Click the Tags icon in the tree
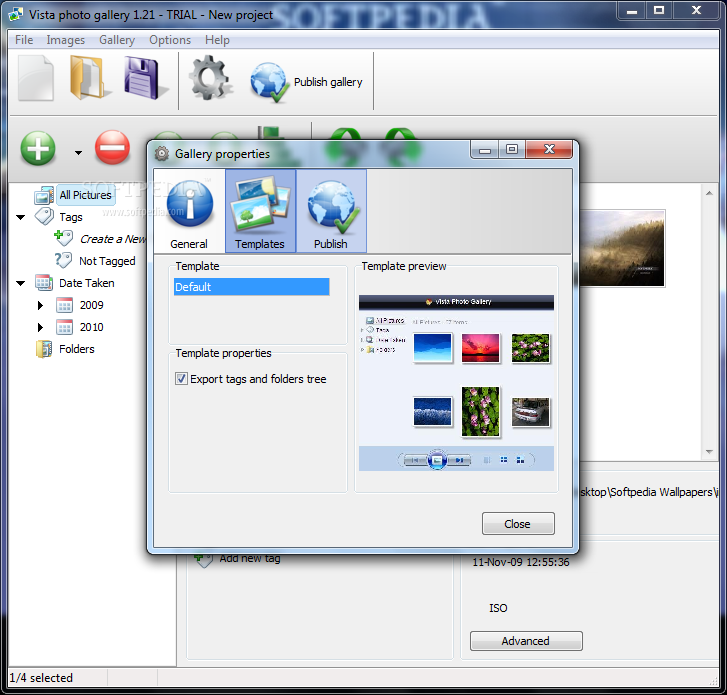The image size is (727, 695). [x=45, y=217]
